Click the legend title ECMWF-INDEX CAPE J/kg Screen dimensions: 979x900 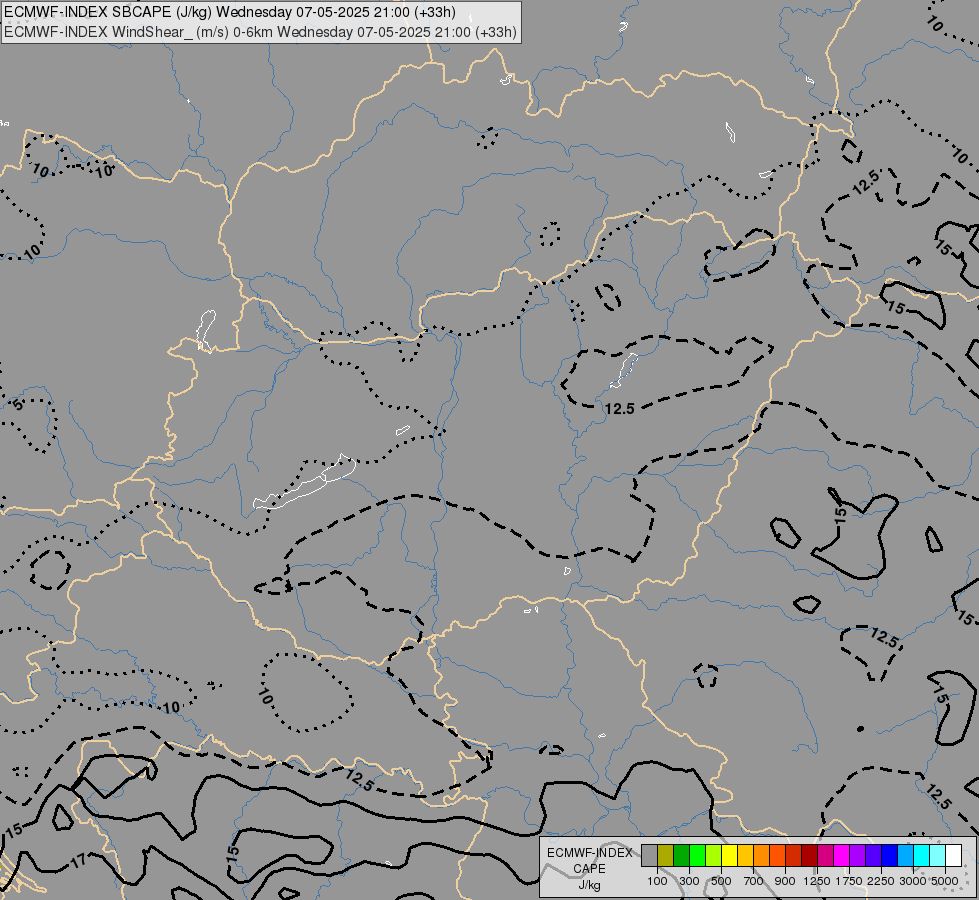coord(589,869)
